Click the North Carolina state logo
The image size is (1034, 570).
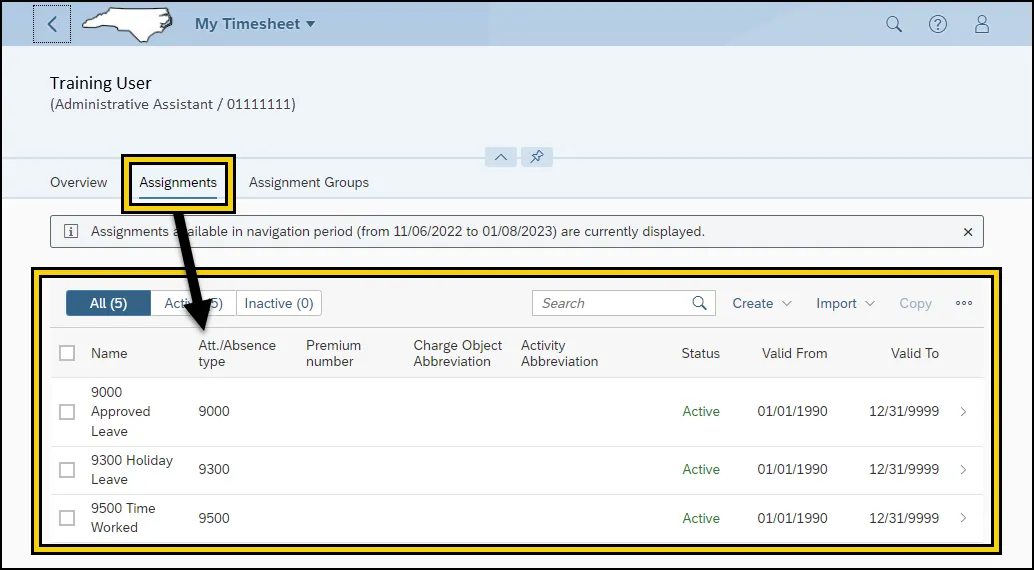coord(126,23)
